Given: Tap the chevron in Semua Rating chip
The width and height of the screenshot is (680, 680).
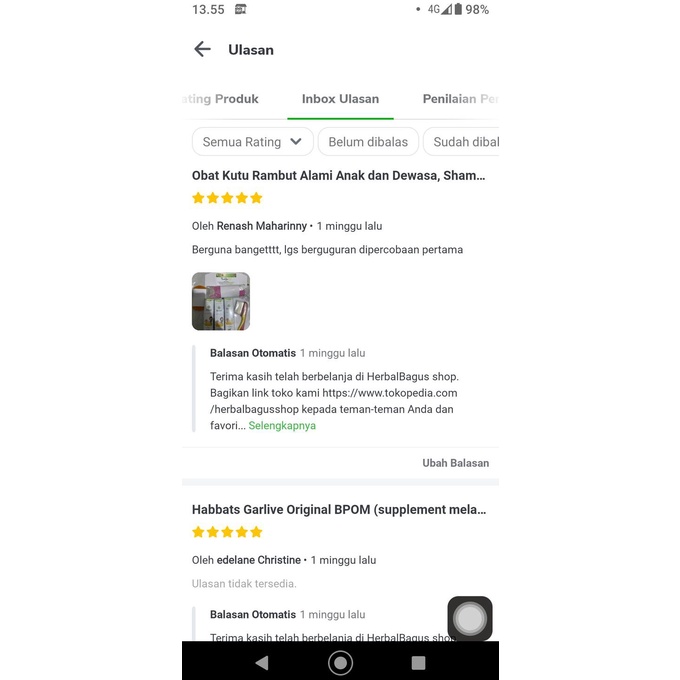Looking at the screenshot, I should [296, 141].
